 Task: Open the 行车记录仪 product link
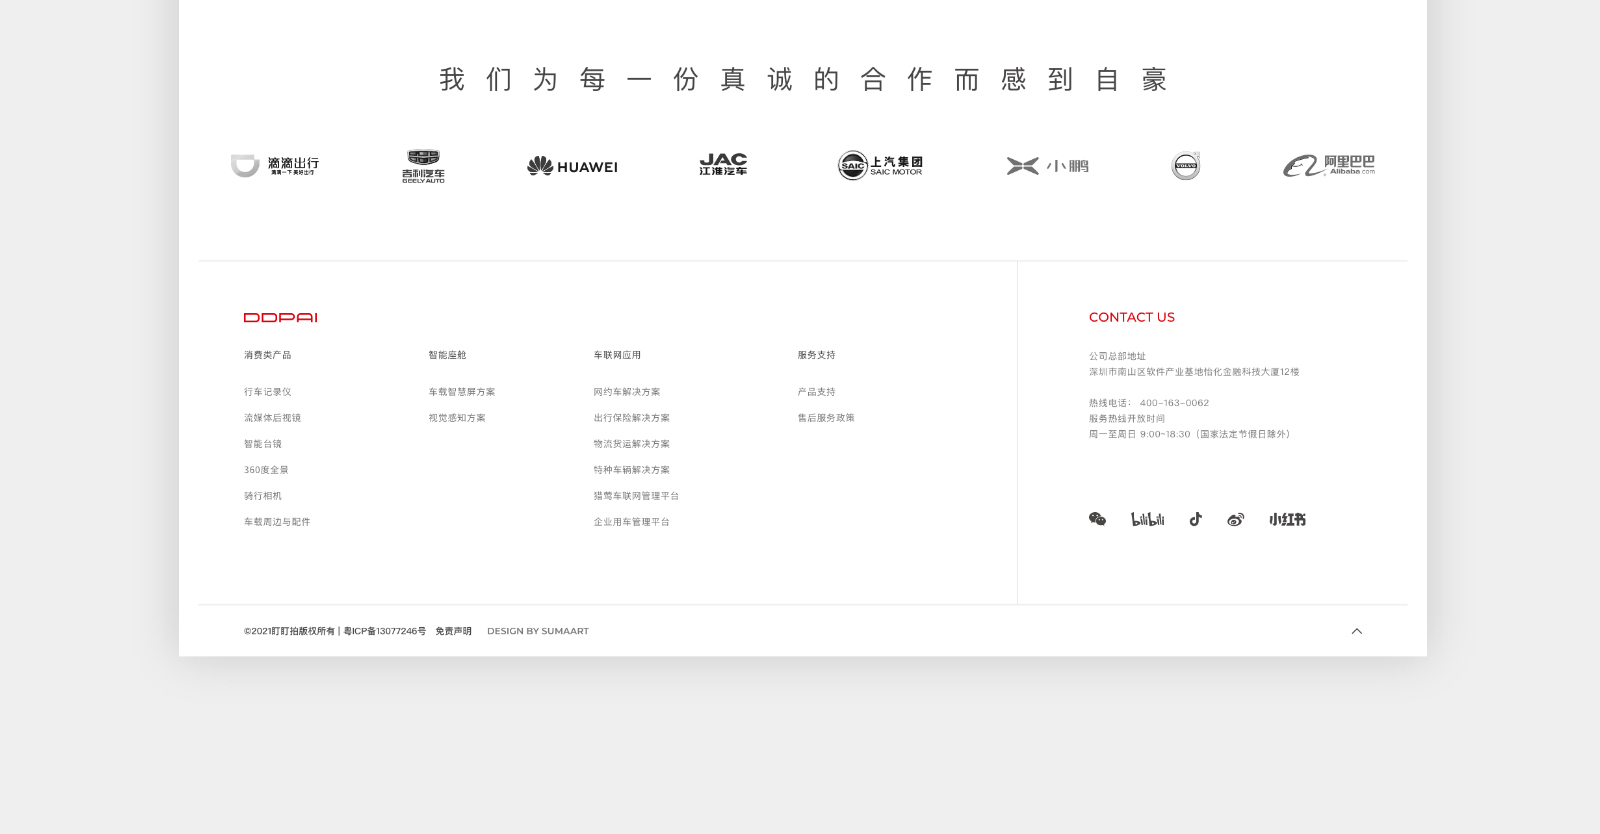coord(268,392)
